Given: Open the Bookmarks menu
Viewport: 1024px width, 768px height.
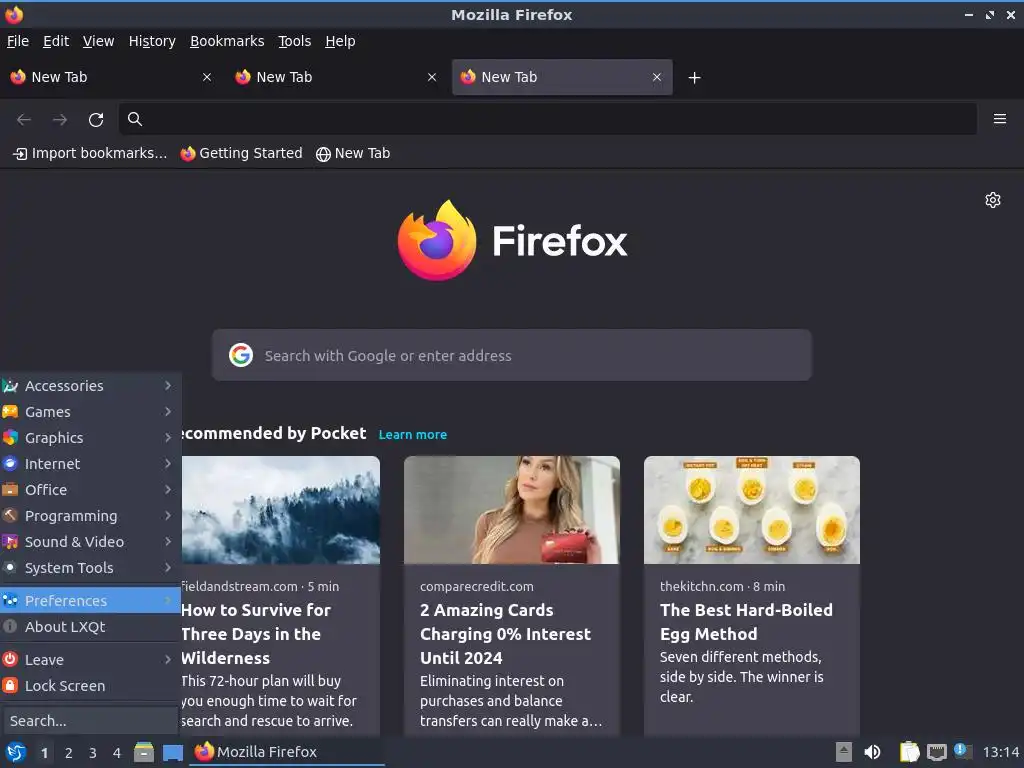Looking at the screenshot, I should click(227, 41).
